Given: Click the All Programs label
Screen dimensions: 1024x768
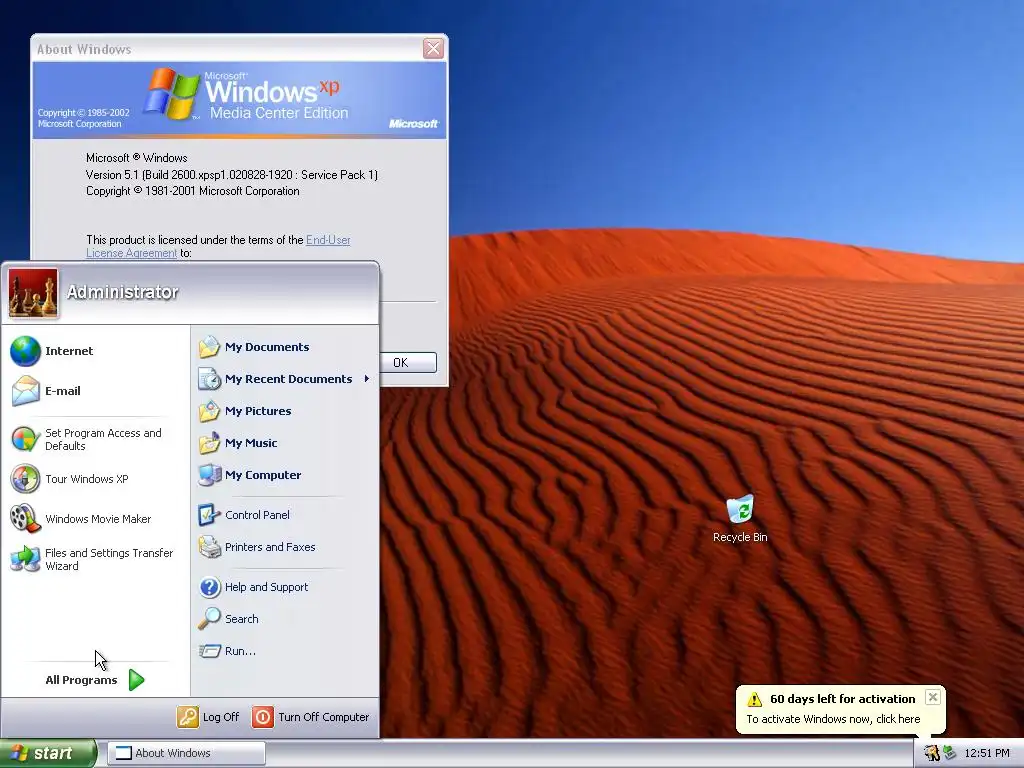Looking at the screenshot, I should tap(81, 680).
